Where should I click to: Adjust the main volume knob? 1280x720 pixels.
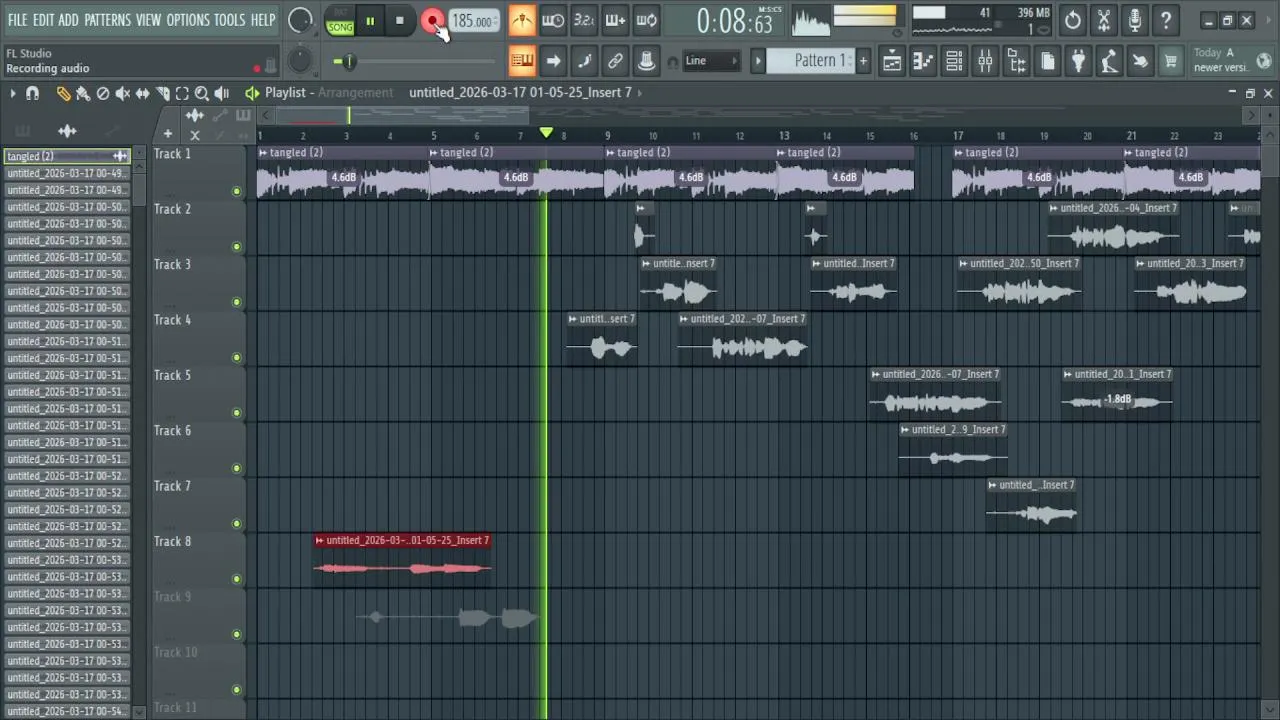pos(300,20)
